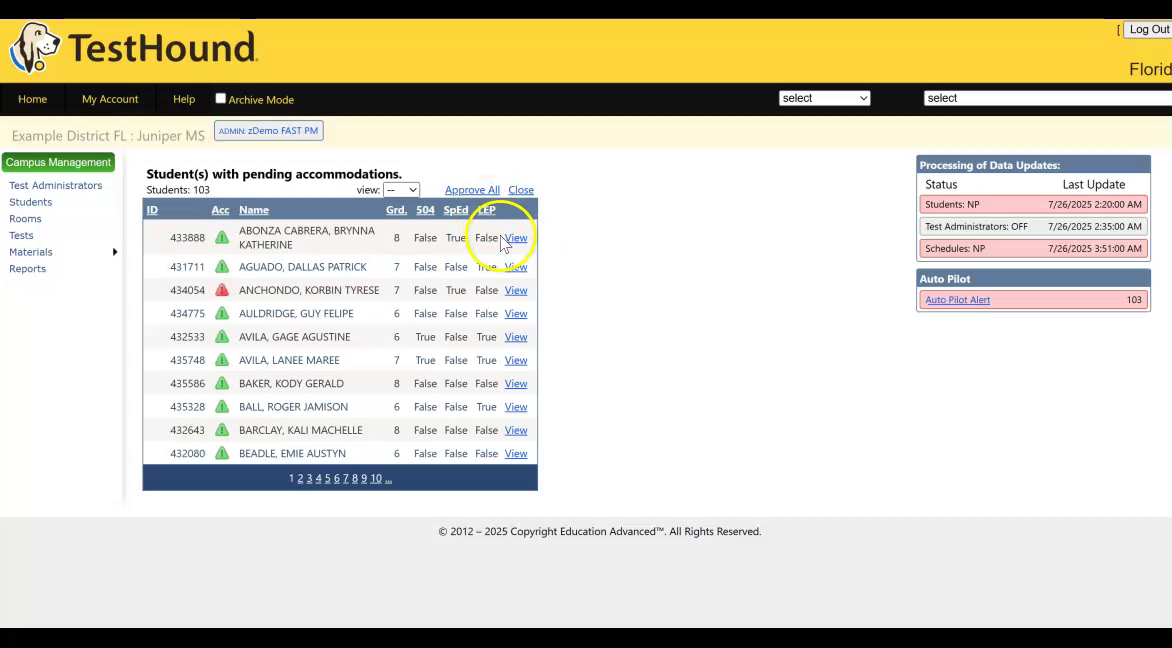Open My Account menu item
This screenshot has width=1172, height=648.
coord(110,99)
